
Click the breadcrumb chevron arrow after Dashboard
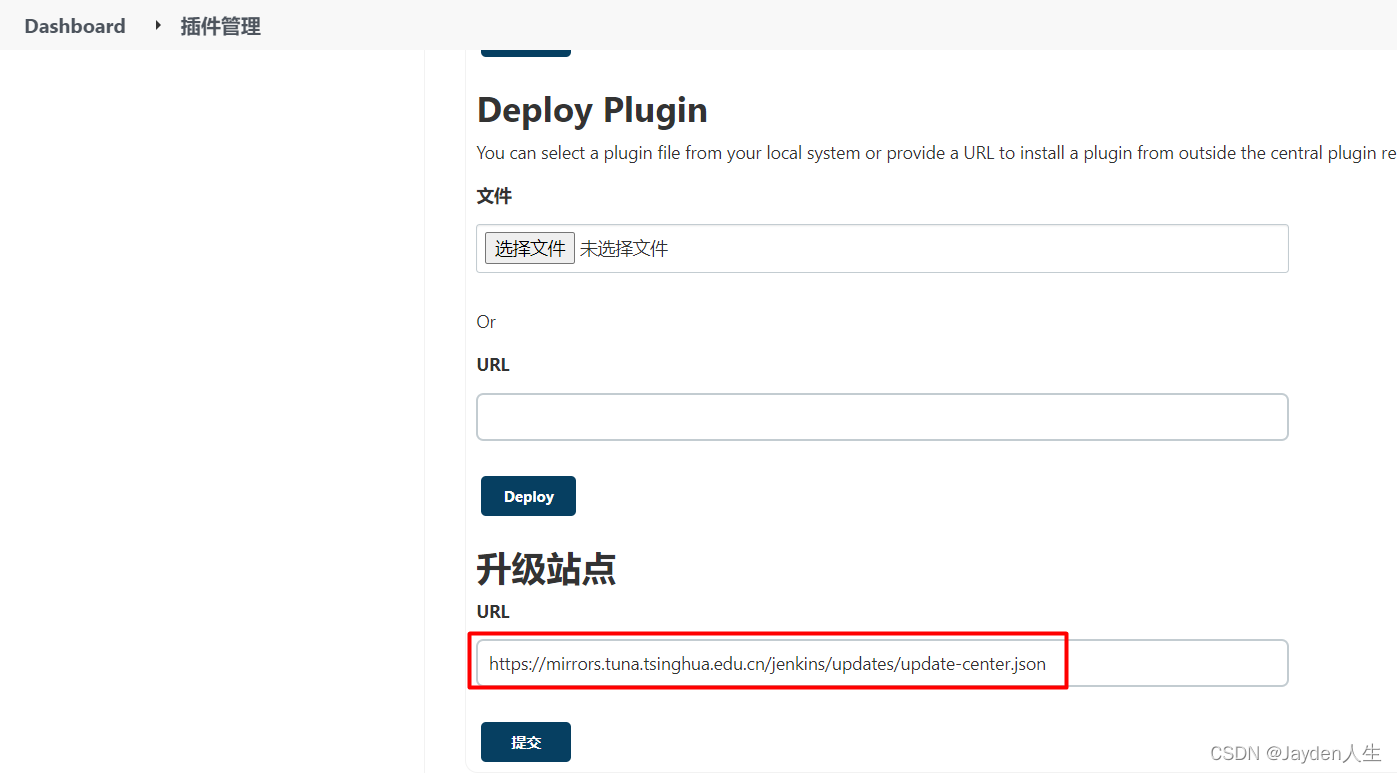point(157,26)
